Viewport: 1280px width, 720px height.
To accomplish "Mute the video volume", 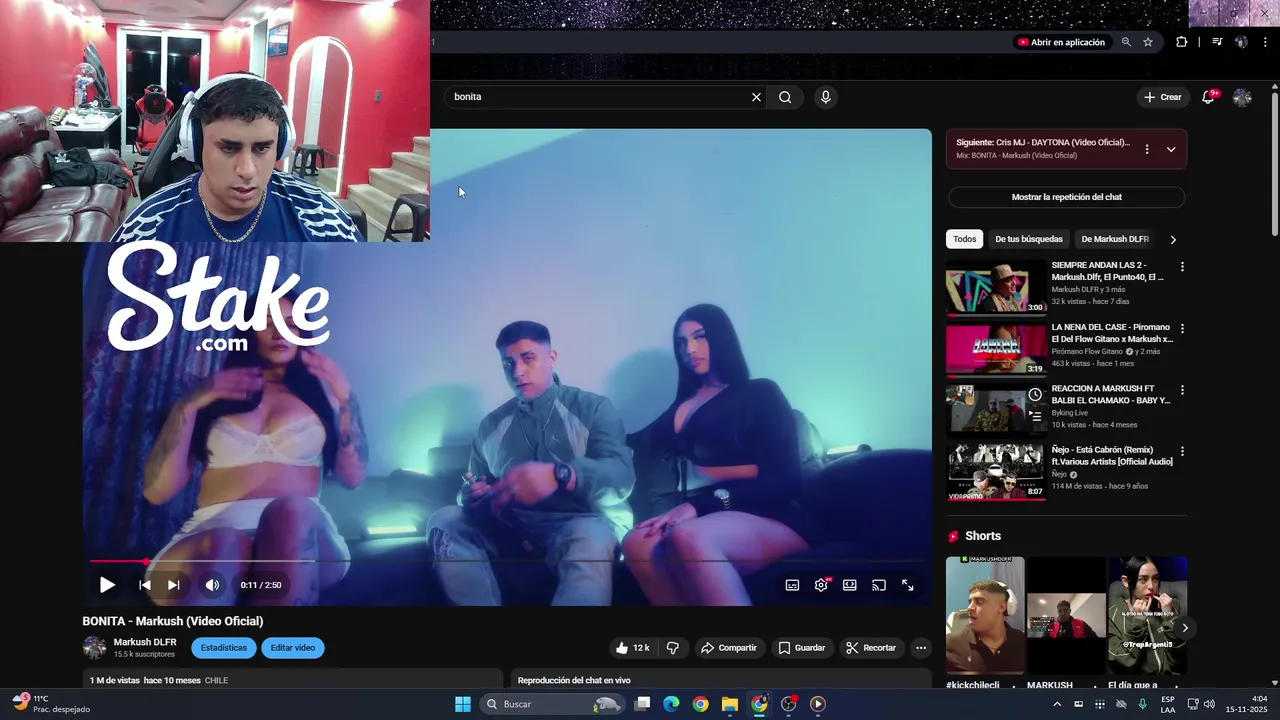I will [212, 585].
